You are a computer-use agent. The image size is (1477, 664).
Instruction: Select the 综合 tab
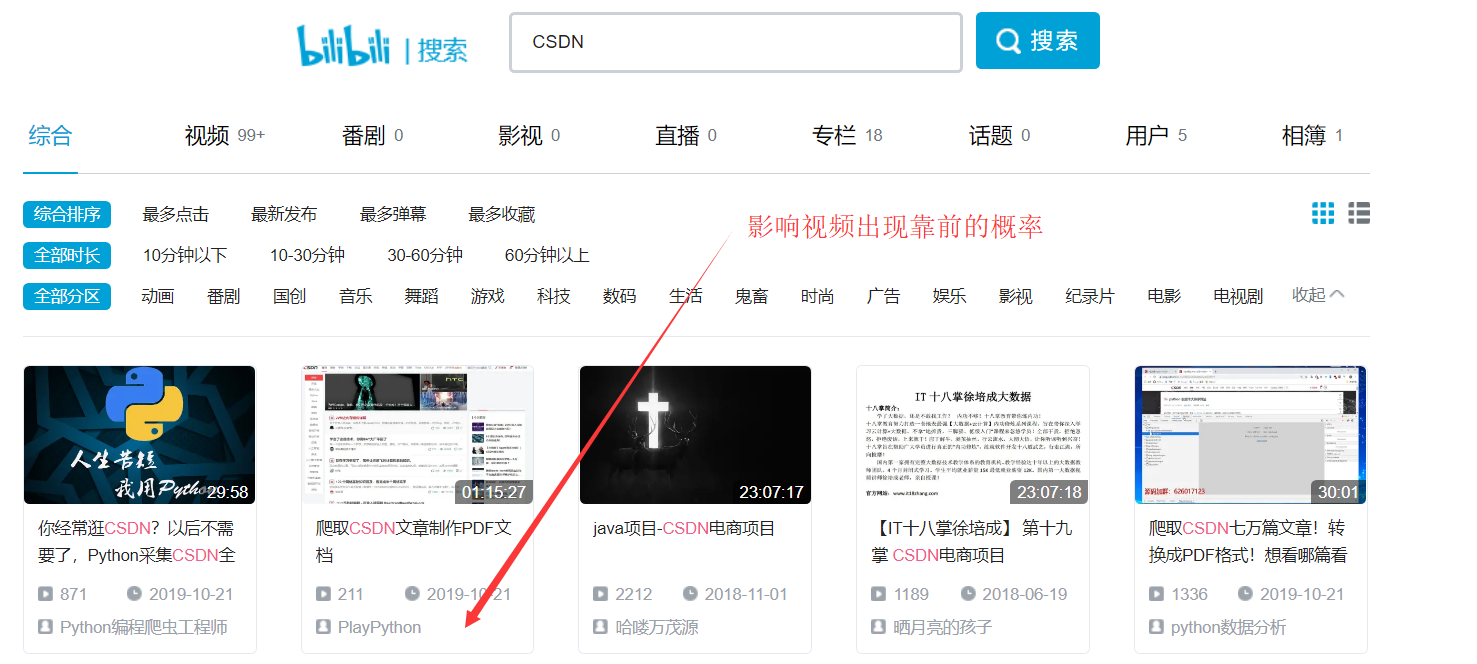tap(50, 135)
